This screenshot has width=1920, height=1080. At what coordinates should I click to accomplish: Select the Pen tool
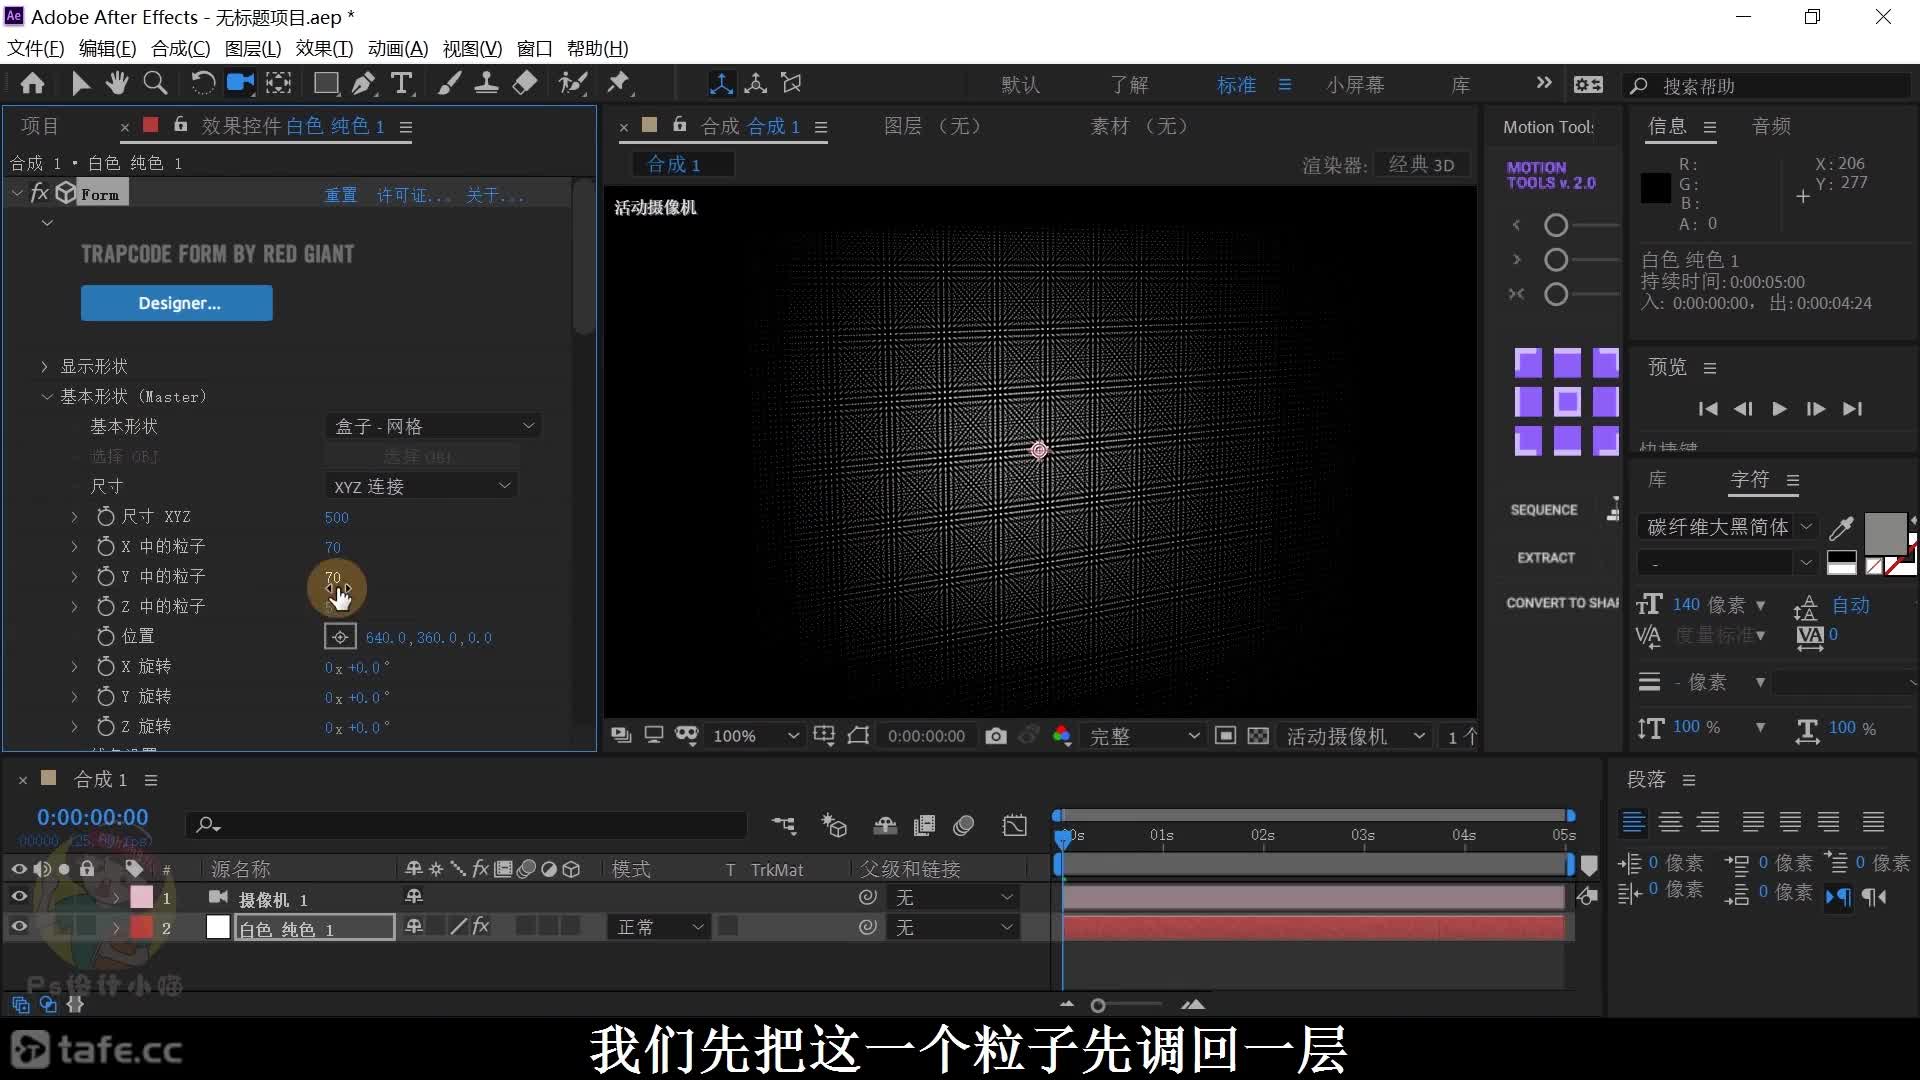[363, 84]
